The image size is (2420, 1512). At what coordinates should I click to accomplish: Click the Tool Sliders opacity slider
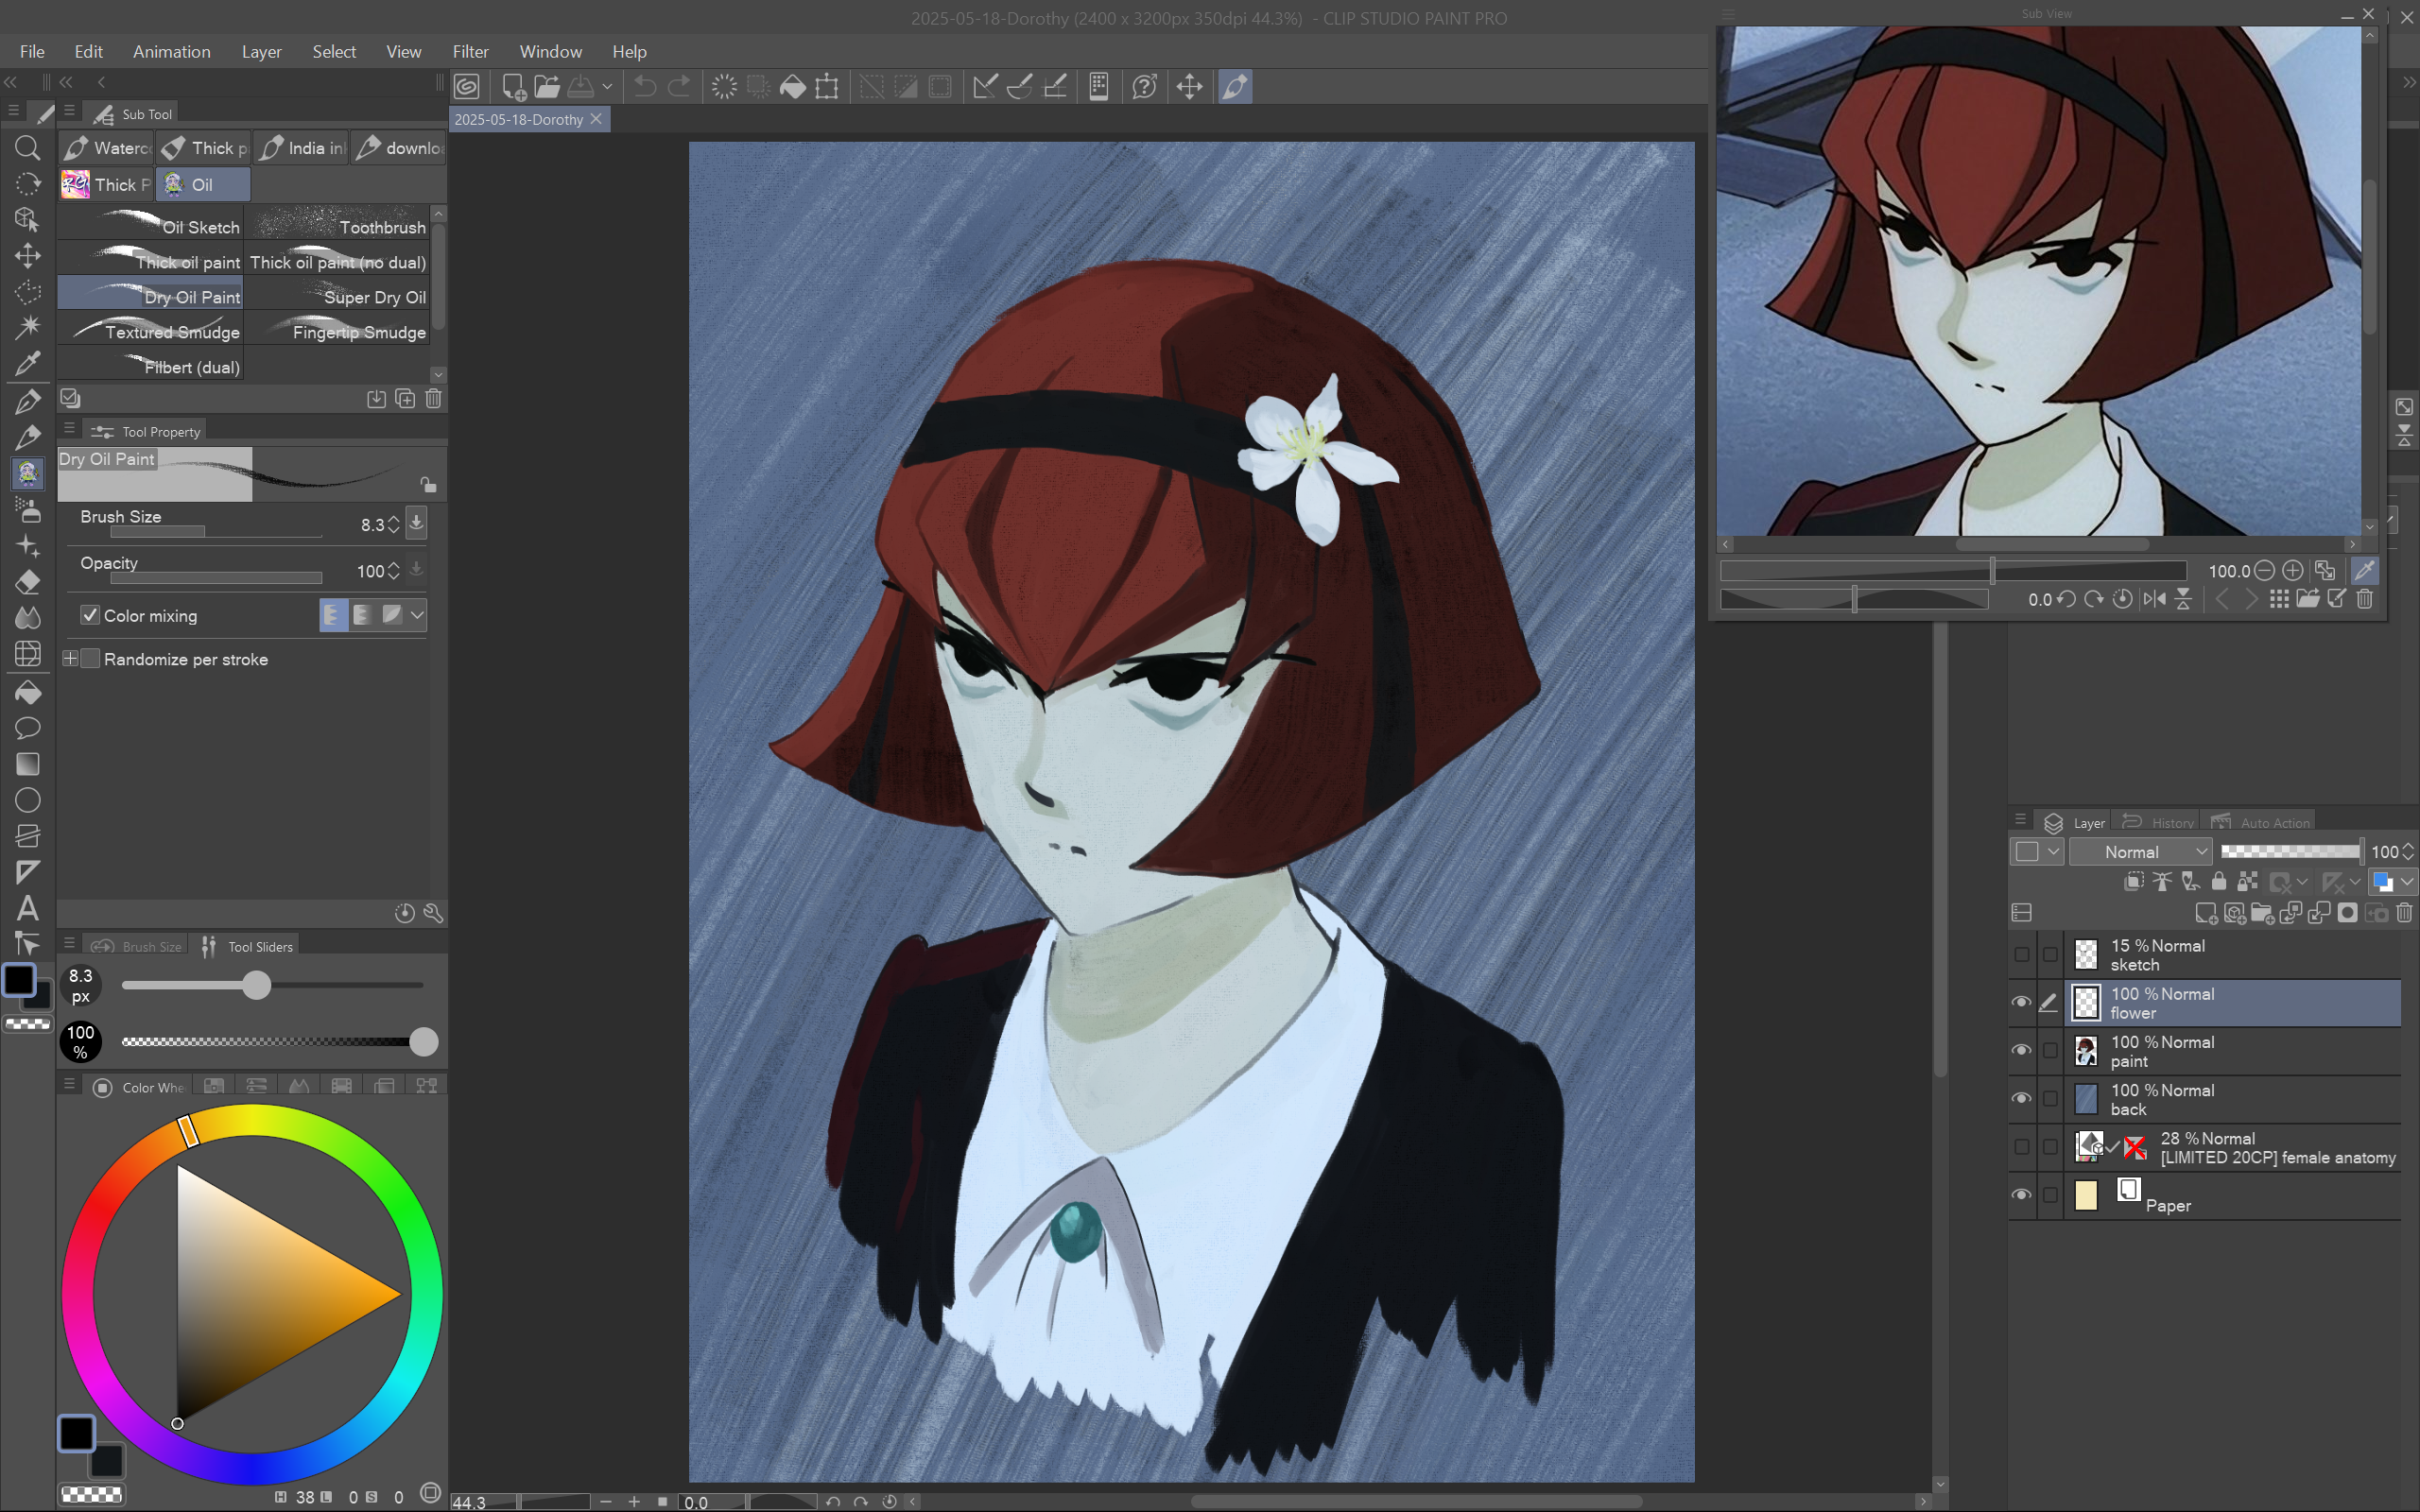[272, 1041]
